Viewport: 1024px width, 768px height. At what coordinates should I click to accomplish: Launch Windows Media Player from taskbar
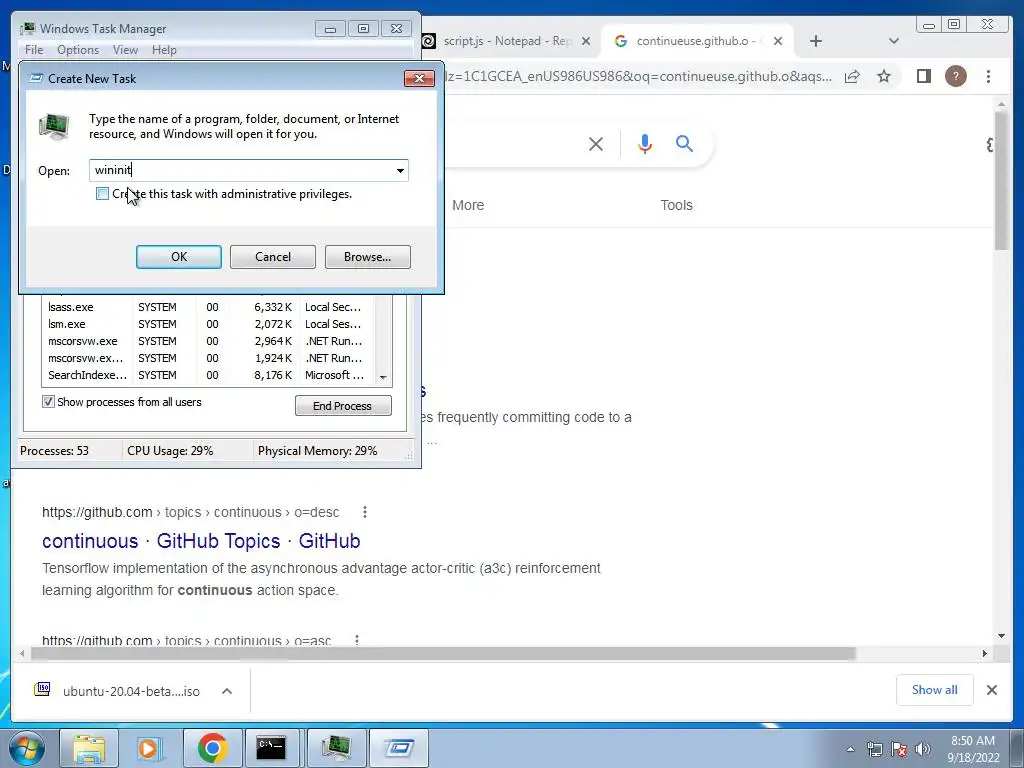(x=150, y=748)
